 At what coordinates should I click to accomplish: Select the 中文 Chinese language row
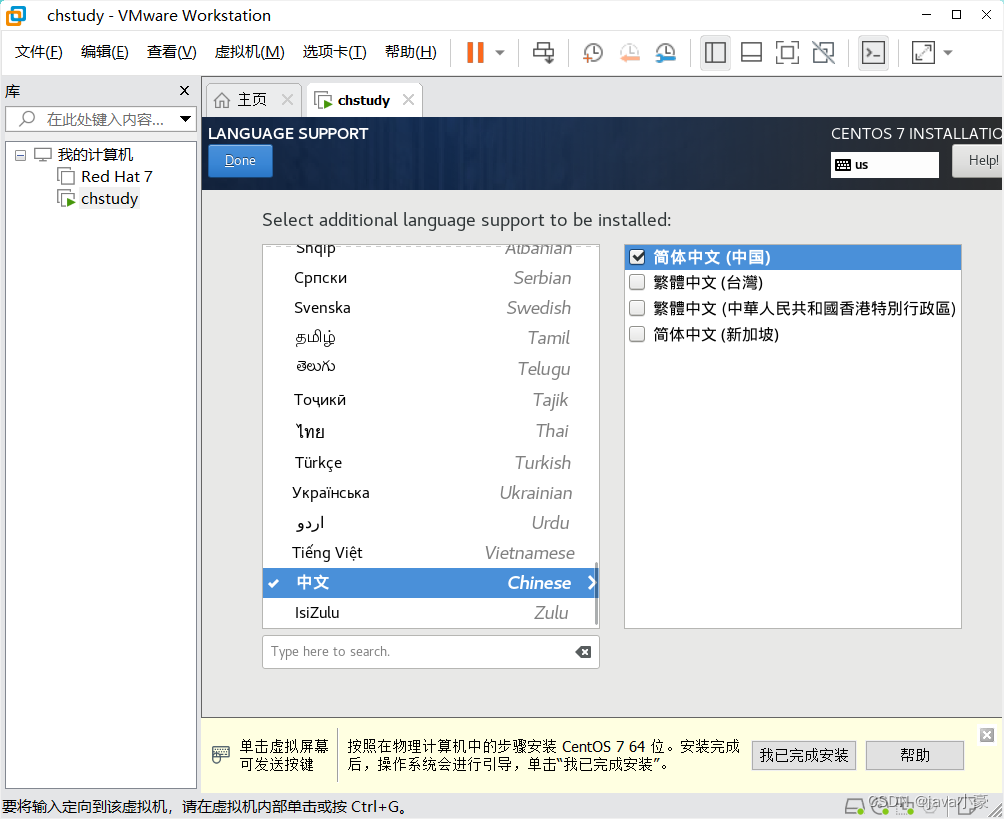pyautogui.click(x=429, y=583)
